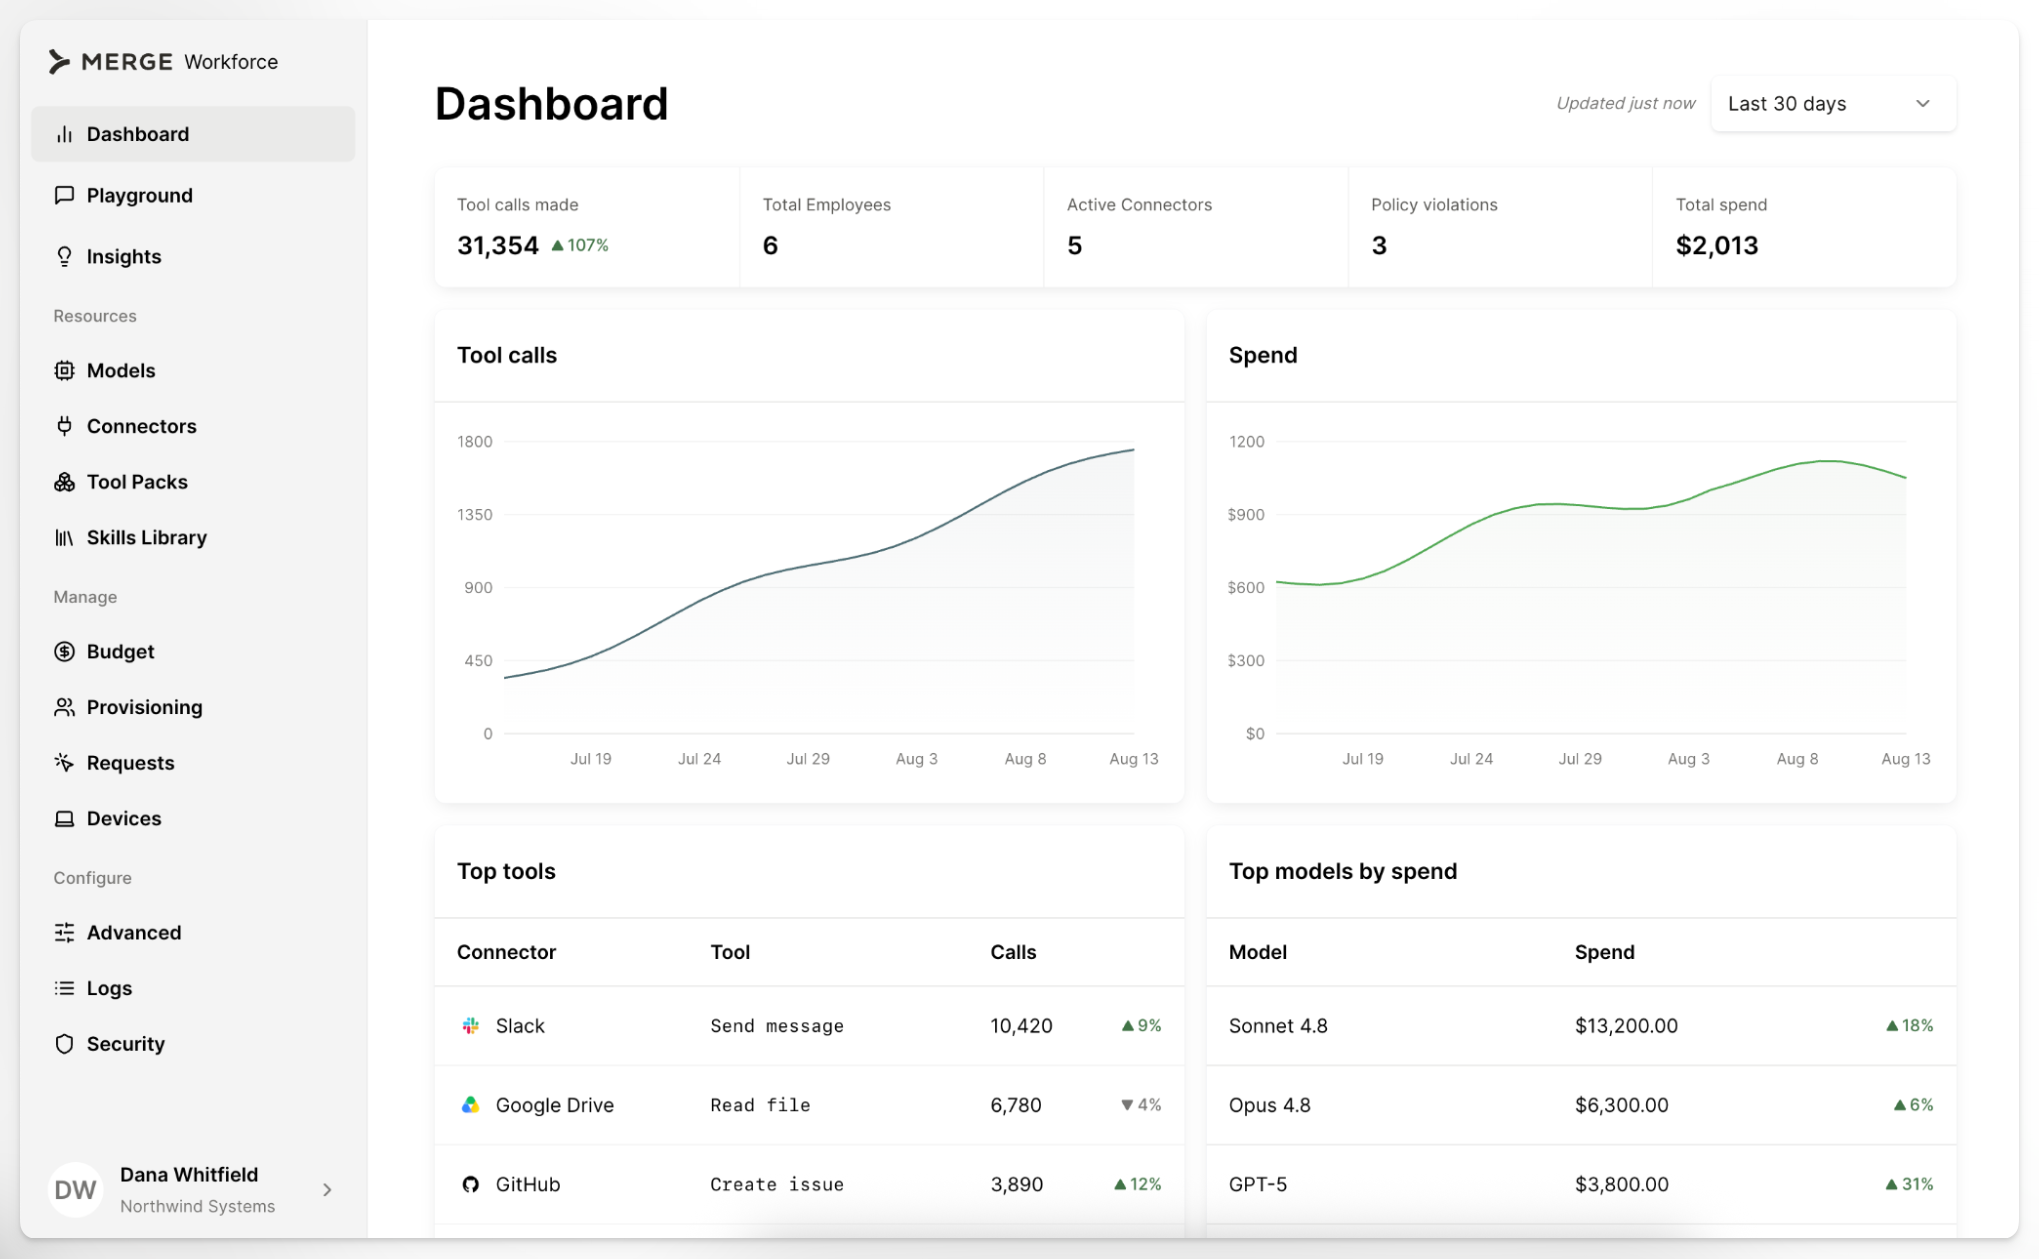Click the Provisioning users icon
The image size is (2039, 1259).
click(64, 707)
